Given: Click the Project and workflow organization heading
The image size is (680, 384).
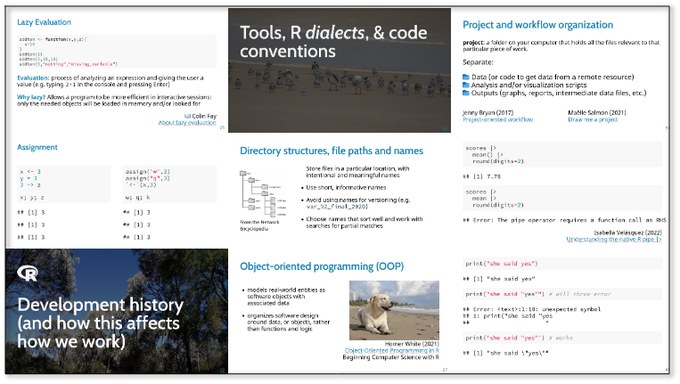Looking at the screenshot, I should click(538, 25).
